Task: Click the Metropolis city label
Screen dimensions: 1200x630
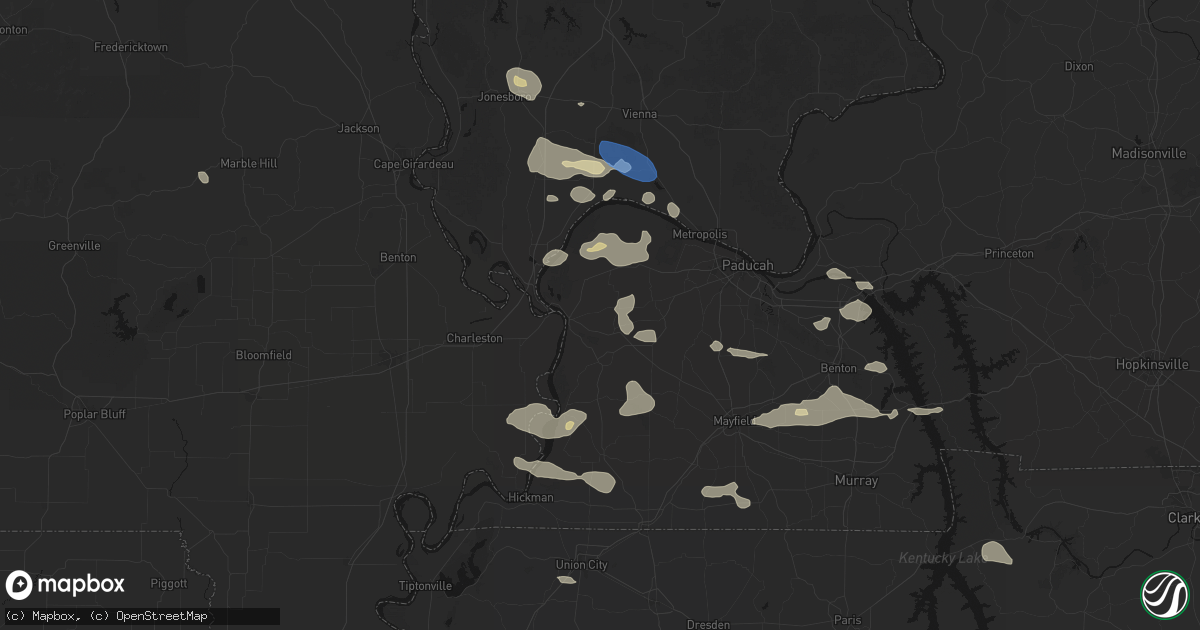Action: (x=700, y=234)
